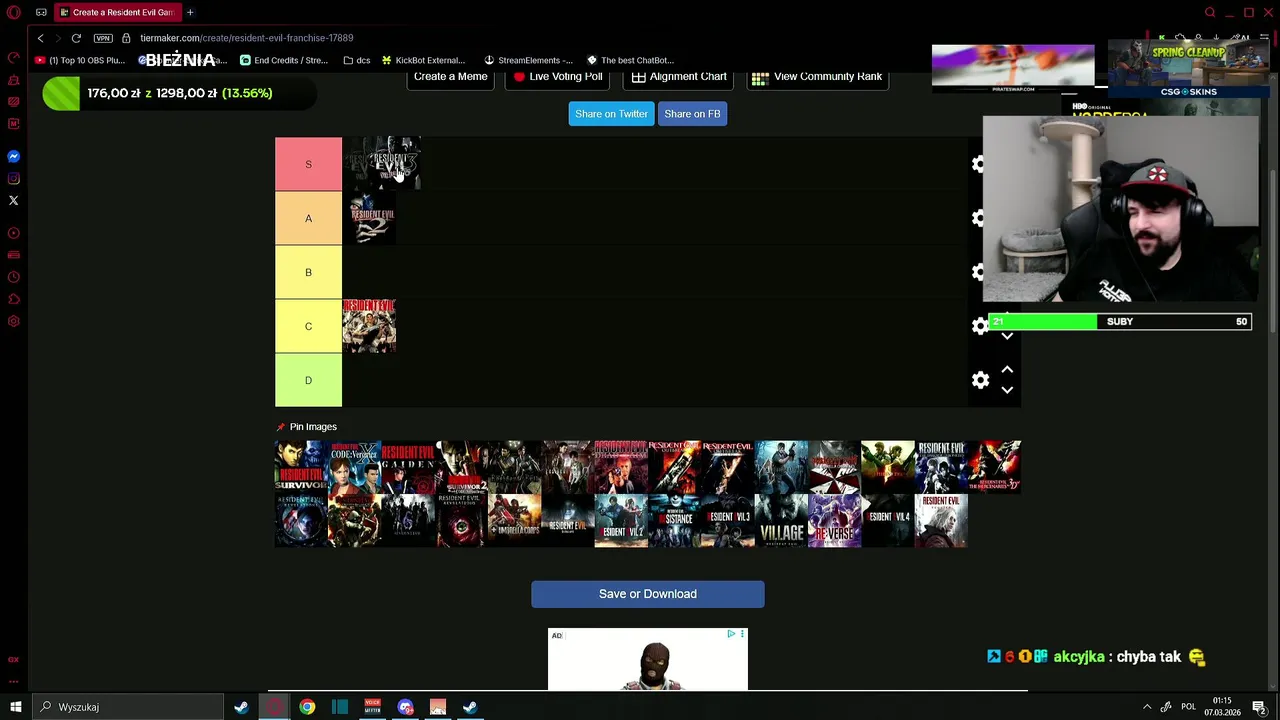This screenshot has height=720, width=1280.
Task: Toggle the browser VPN badge
Action: click(103, 38)
